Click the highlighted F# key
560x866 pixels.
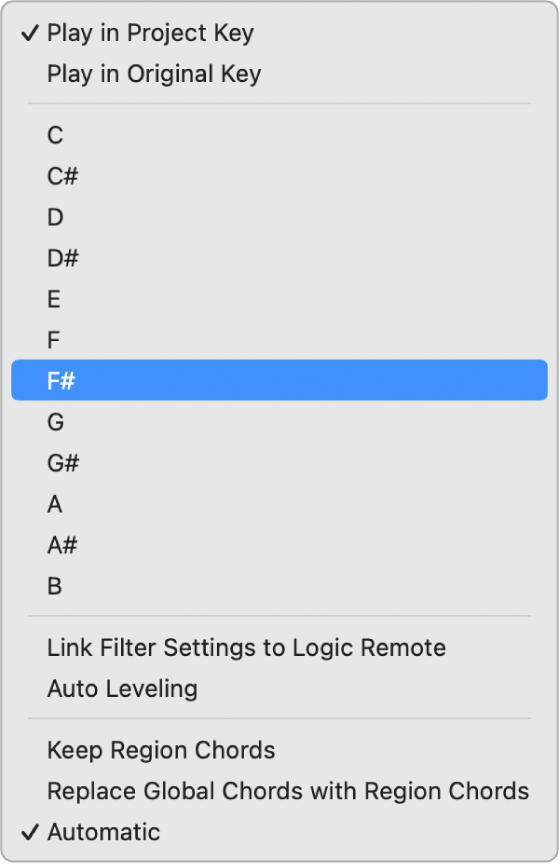click(279, 380)
